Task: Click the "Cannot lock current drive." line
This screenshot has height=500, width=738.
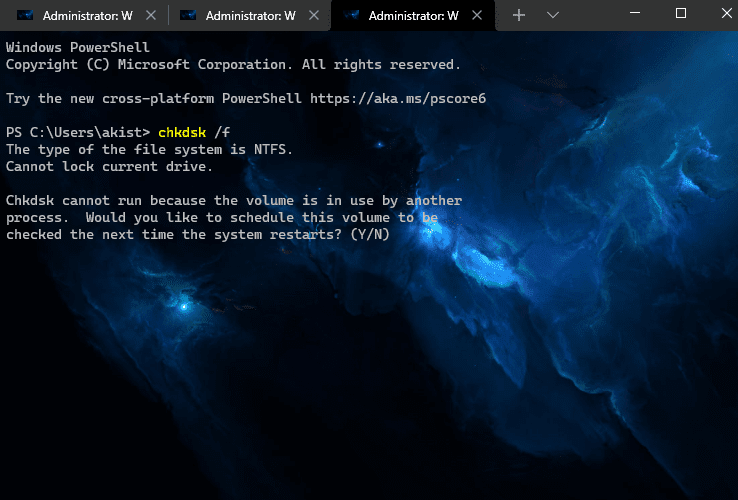Action: coord(109,166)
